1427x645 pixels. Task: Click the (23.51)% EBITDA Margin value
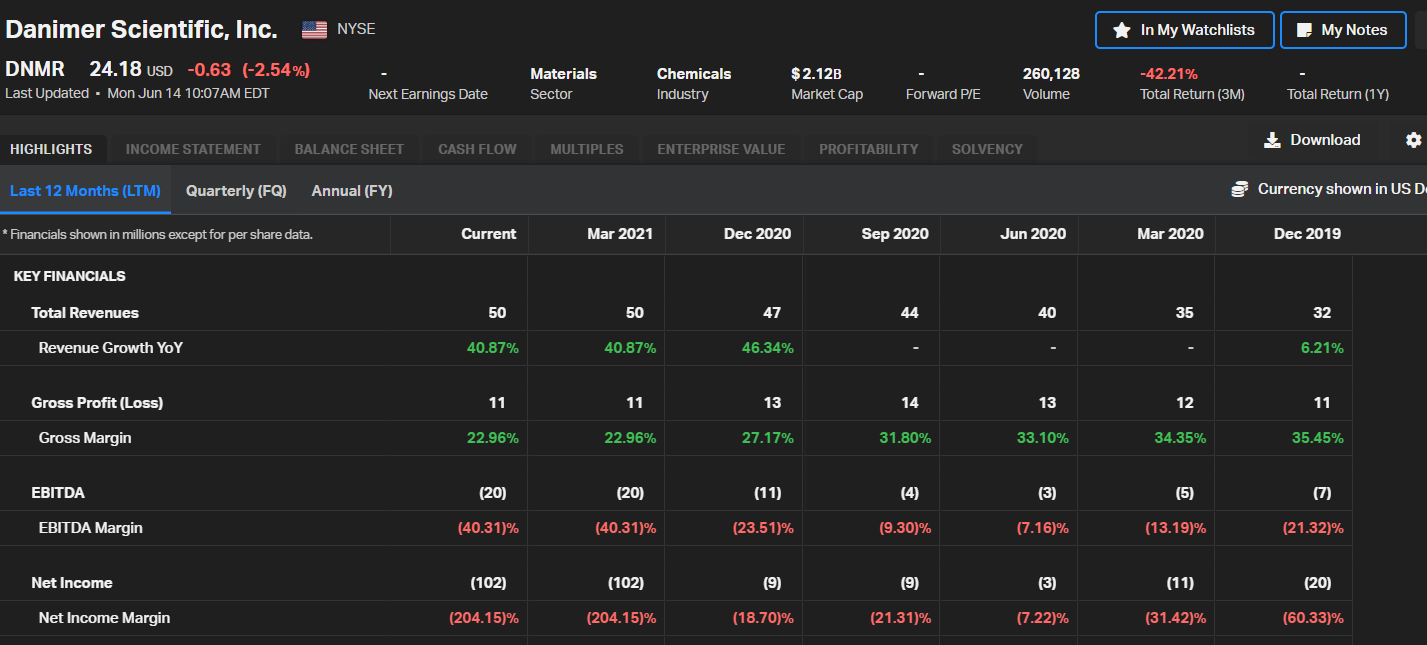point(763,528)
